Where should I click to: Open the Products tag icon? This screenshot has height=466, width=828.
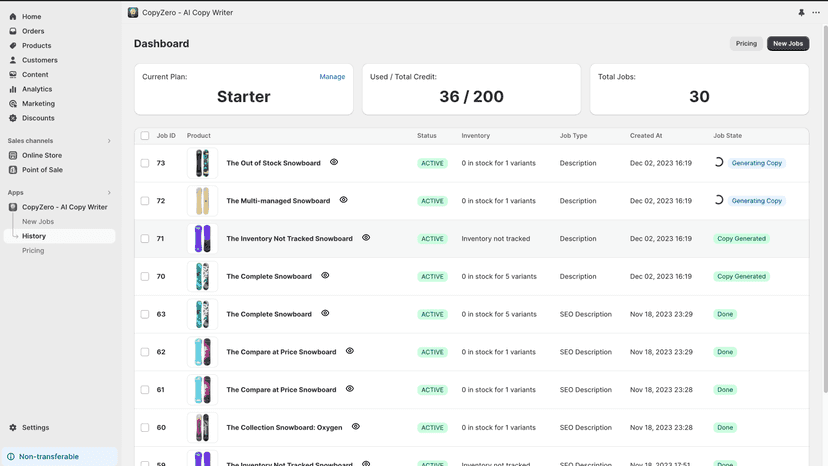pos(13,45)
